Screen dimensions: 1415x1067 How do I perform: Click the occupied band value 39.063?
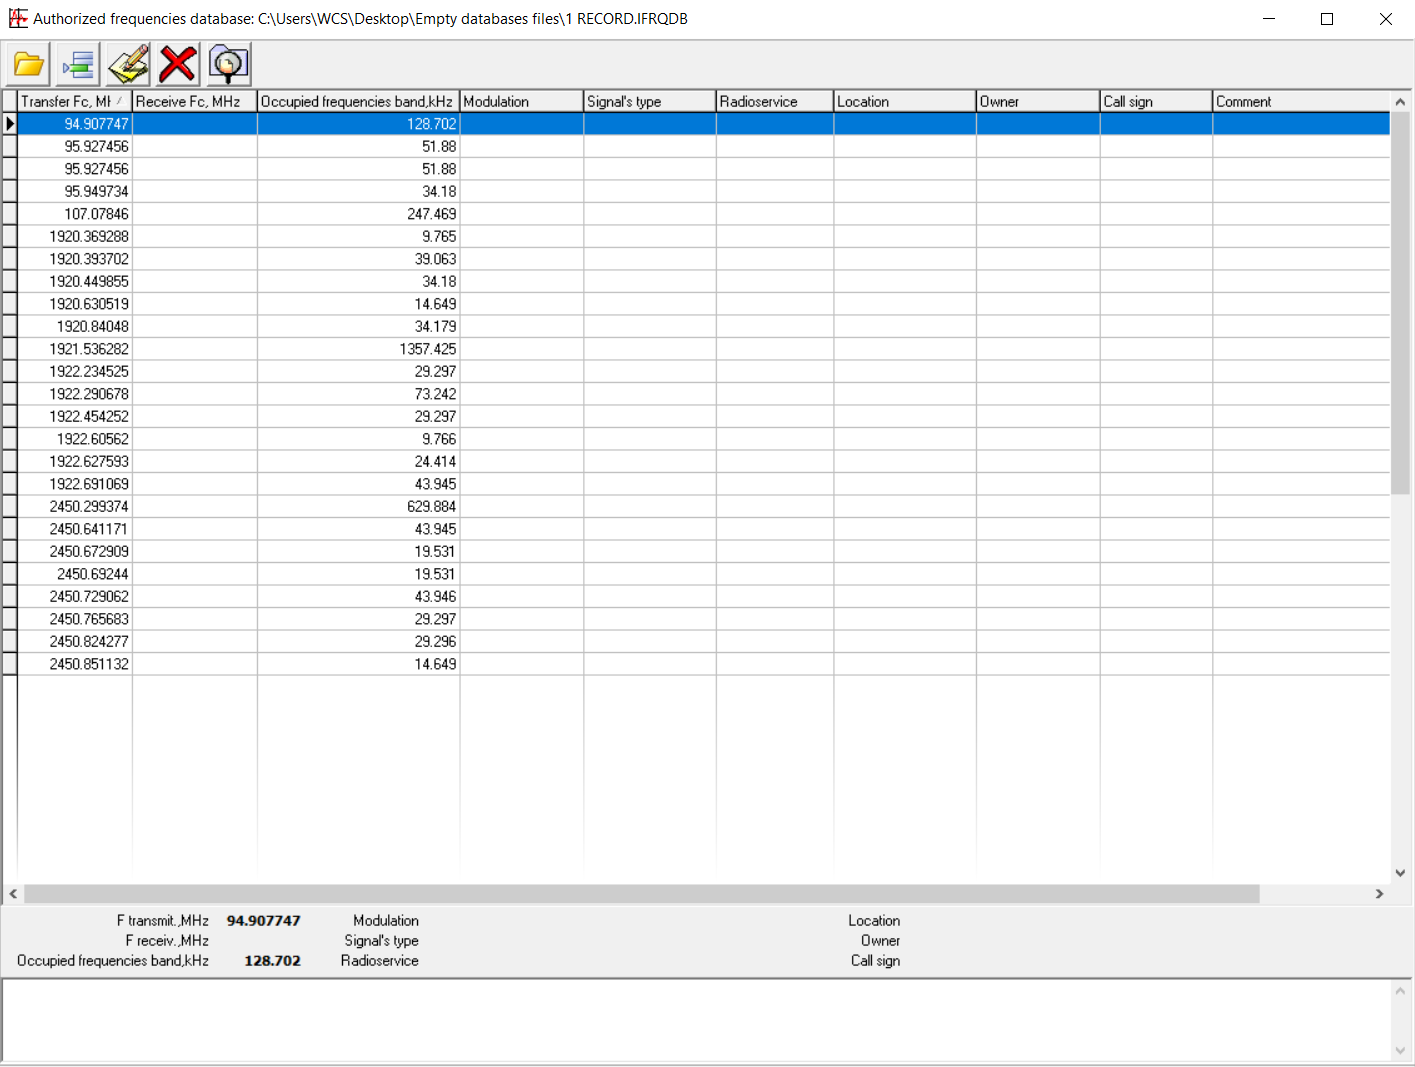point(435,259)
